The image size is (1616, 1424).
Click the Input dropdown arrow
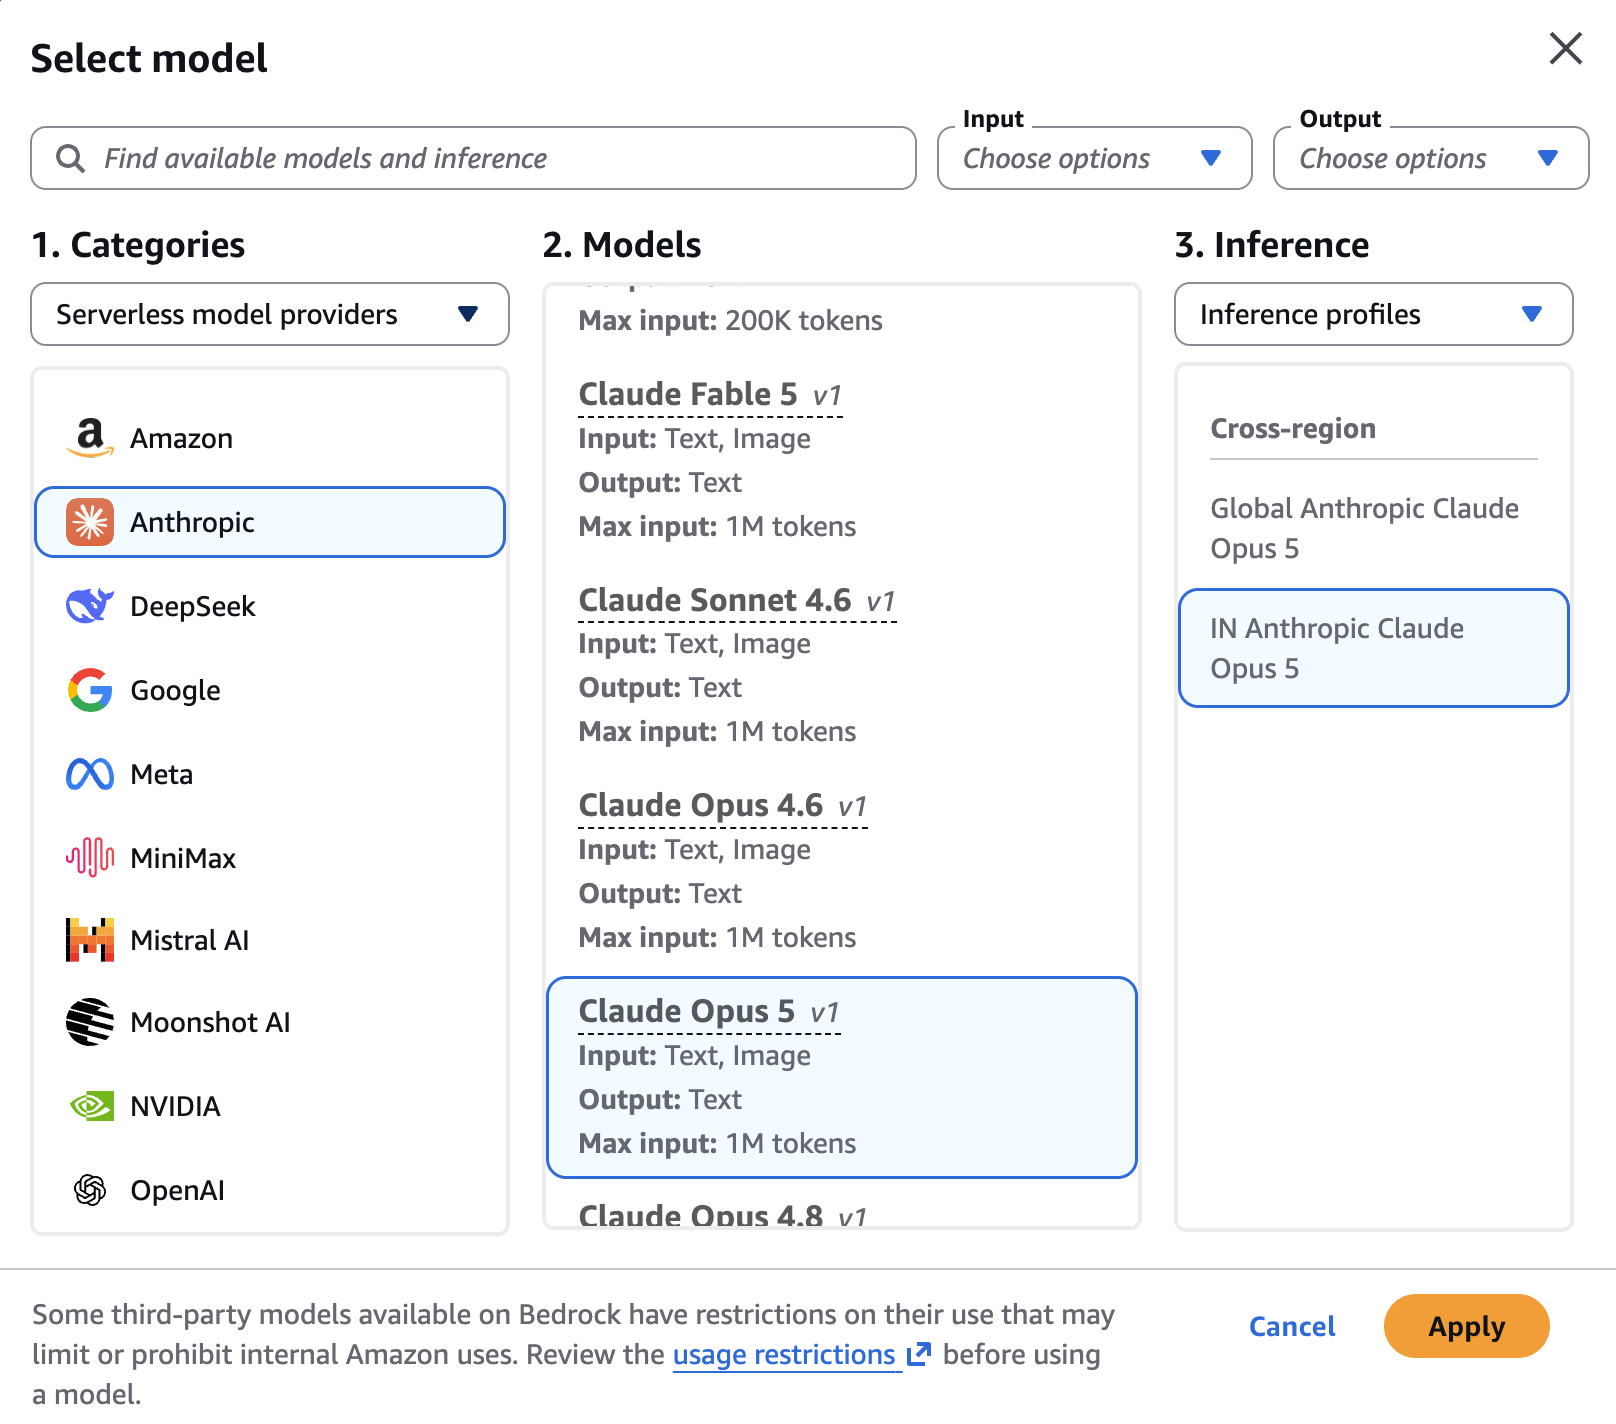point(1211,158)
